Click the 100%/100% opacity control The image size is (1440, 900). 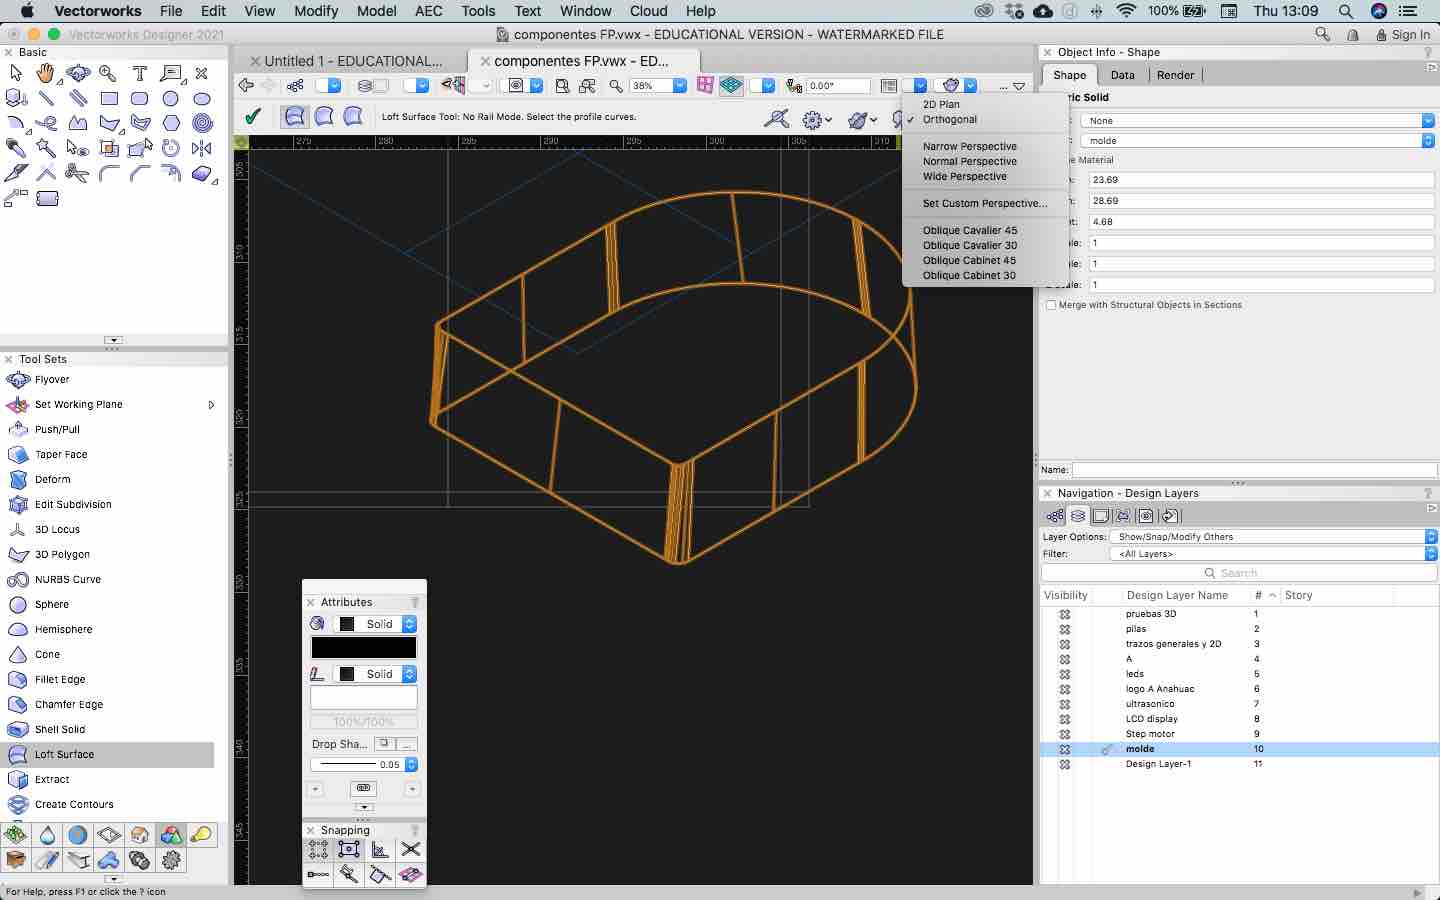pyautogui.click(x=364, y=722)
